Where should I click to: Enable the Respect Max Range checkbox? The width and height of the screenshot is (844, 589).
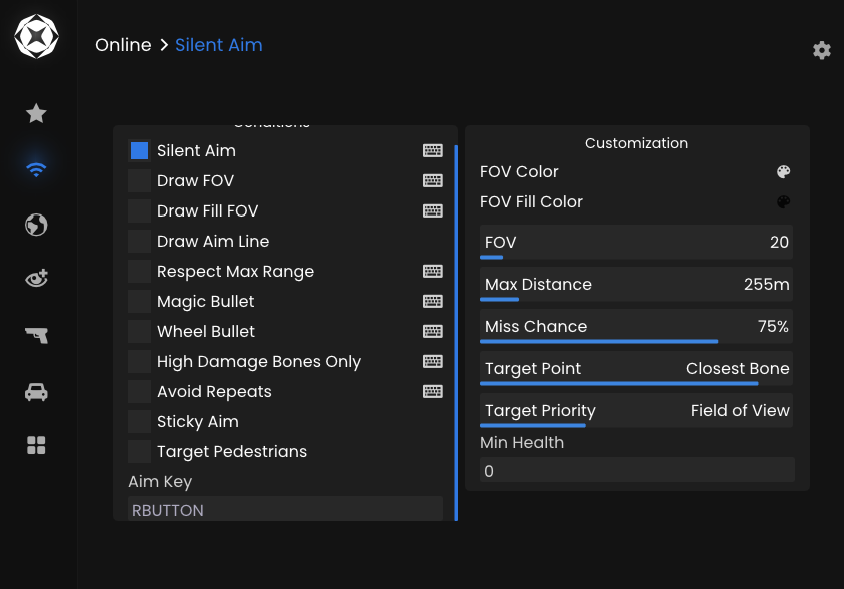(x=139, y=271)
